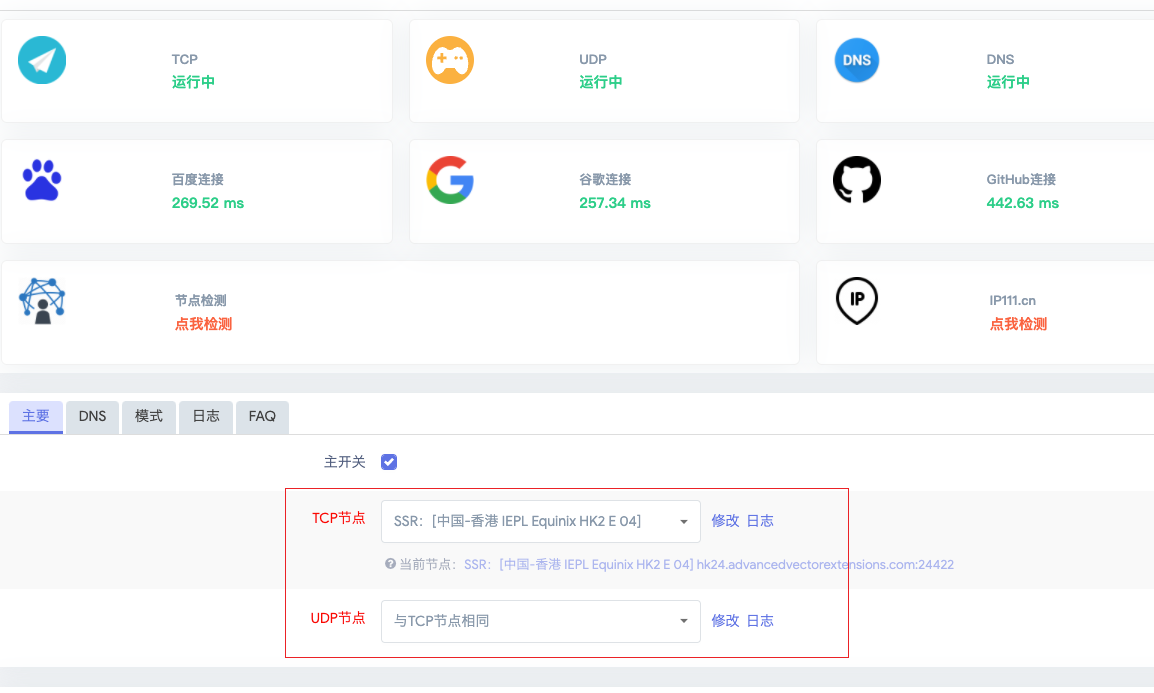Screen dimensions: 1154x693
Task: Open the TCP节点 dropdown
Action: point(541,522)
